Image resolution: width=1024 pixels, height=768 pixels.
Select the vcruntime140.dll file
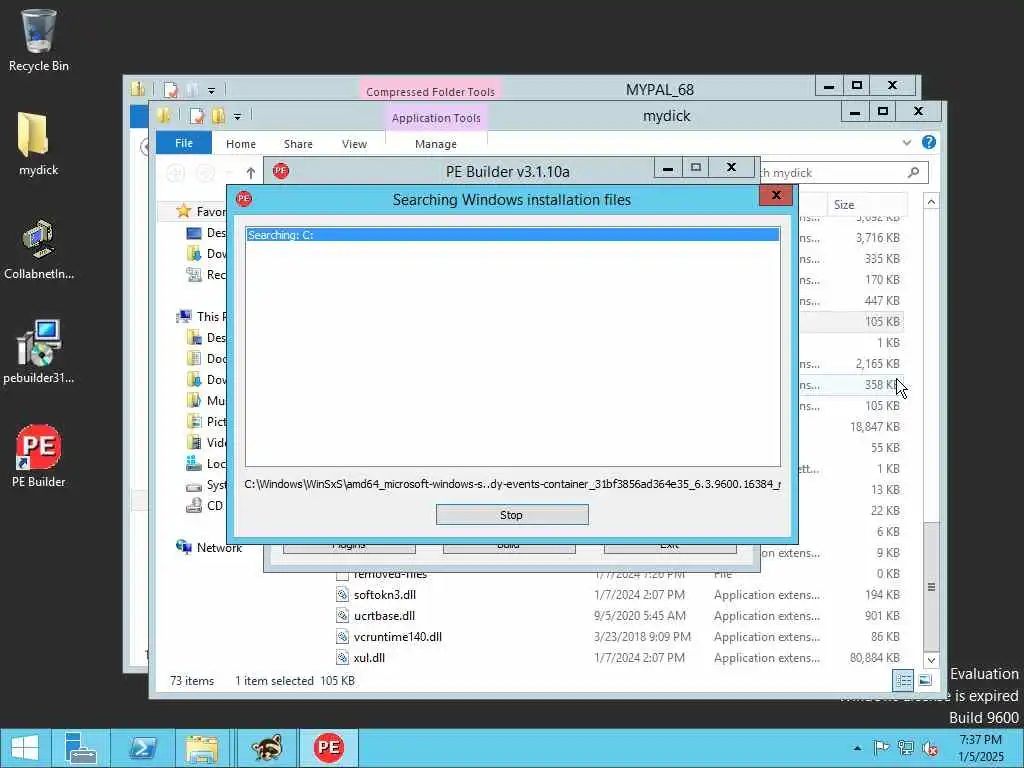coord(397,636)
